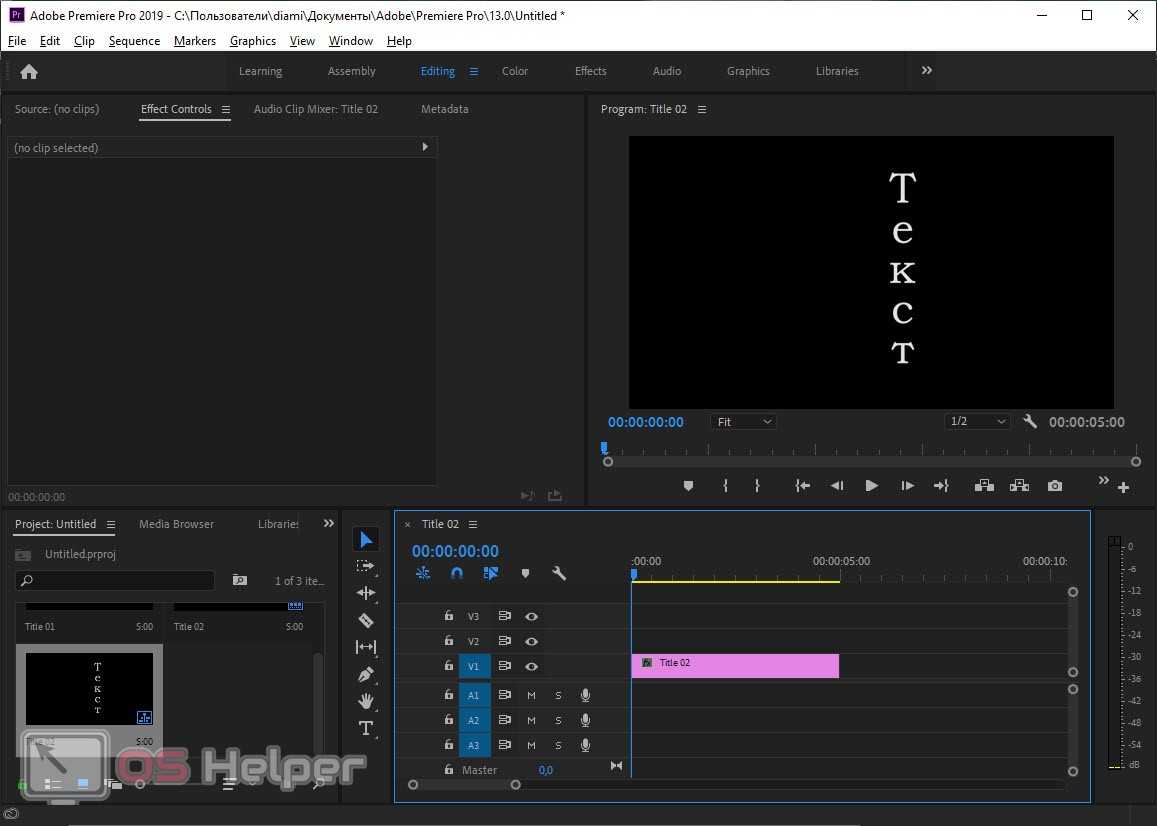Select the Razor tool
Image resolution: width=1157 pixels, height=826 pixels.
click(366, 620)
